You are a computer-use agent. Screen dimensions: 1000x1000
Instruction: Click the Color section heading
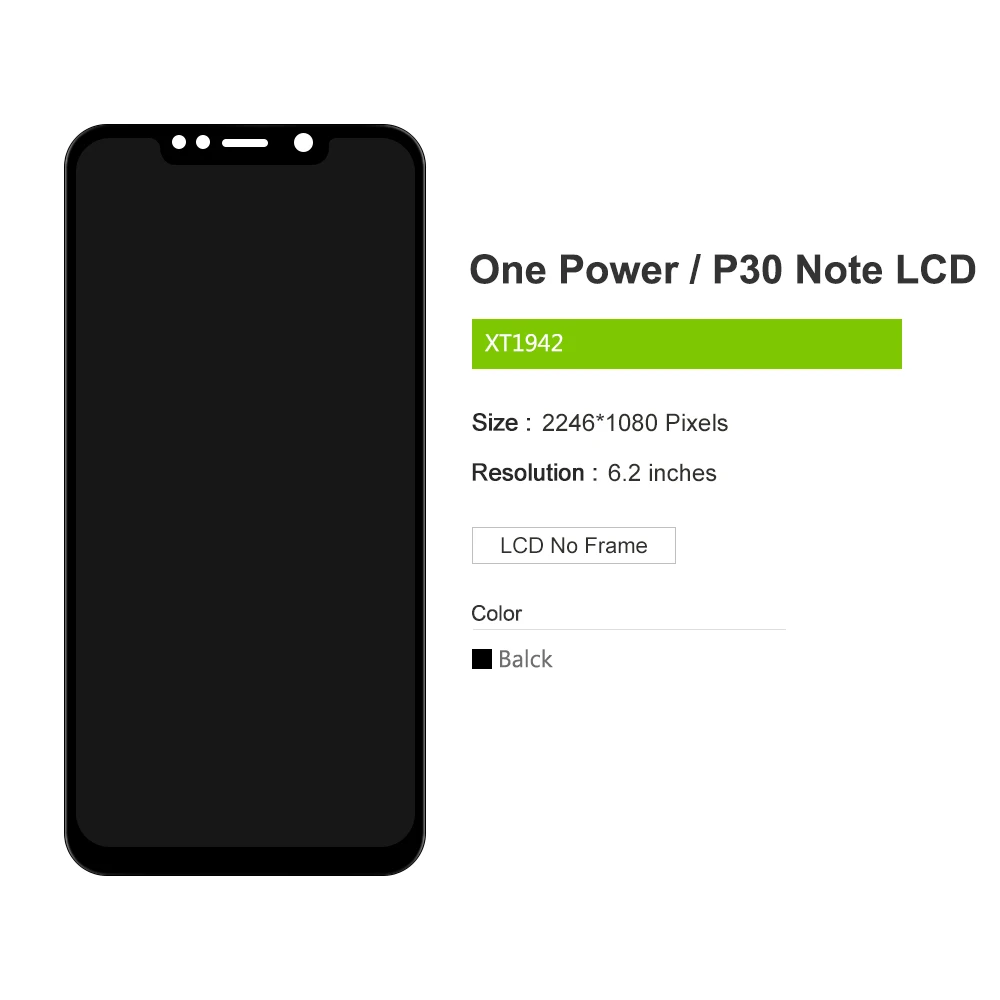(496, 614)
